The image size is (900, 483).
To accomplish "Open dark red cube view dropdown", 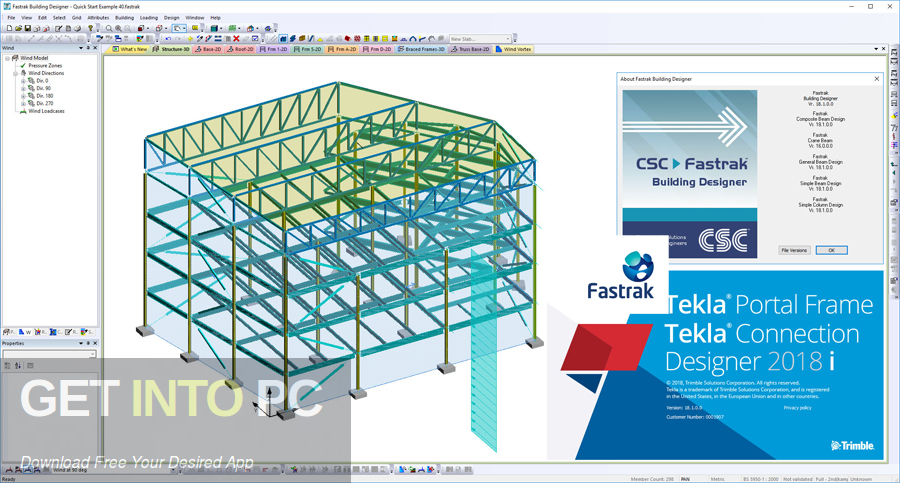I will coord(148,28).
